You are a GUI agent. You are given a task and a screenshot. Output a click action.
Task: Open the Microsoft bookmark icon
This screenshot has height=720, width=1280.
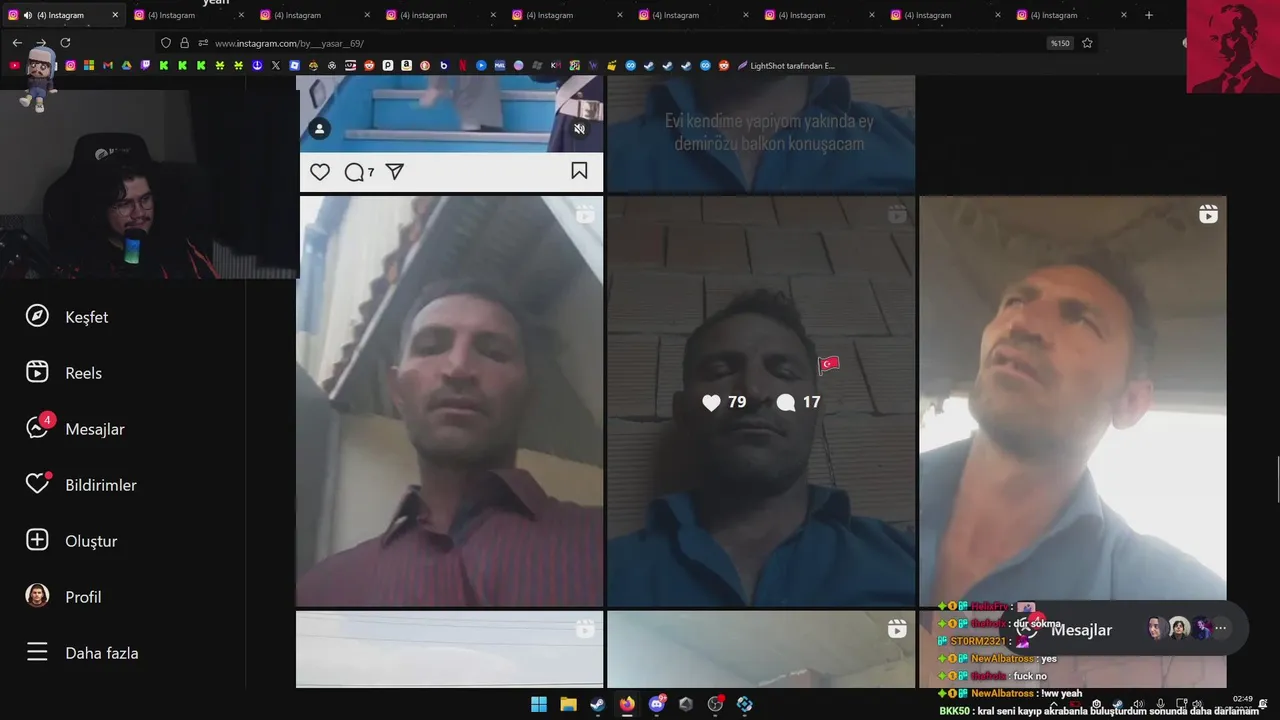89,66
